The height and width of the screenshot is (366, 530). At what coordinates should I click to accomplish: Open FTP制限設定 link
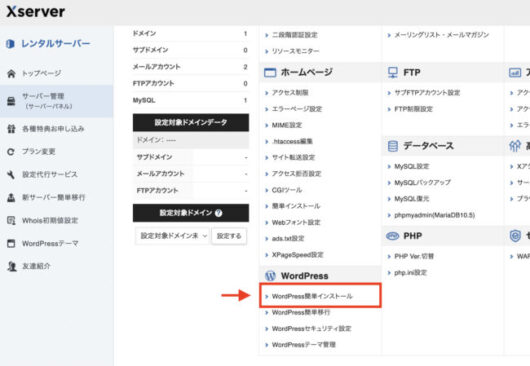[413, 109]
